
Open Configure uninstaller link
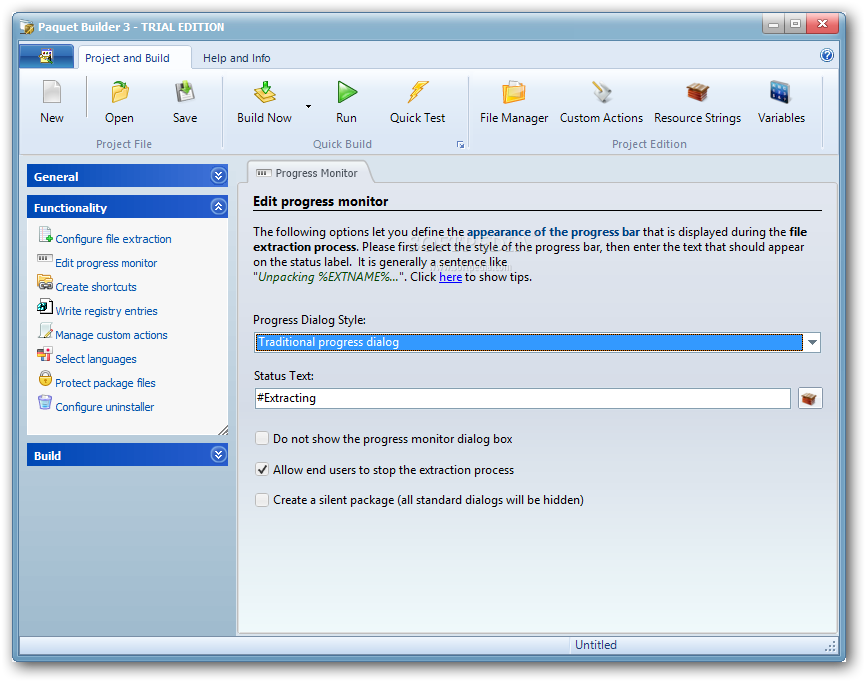coord(104,407)
